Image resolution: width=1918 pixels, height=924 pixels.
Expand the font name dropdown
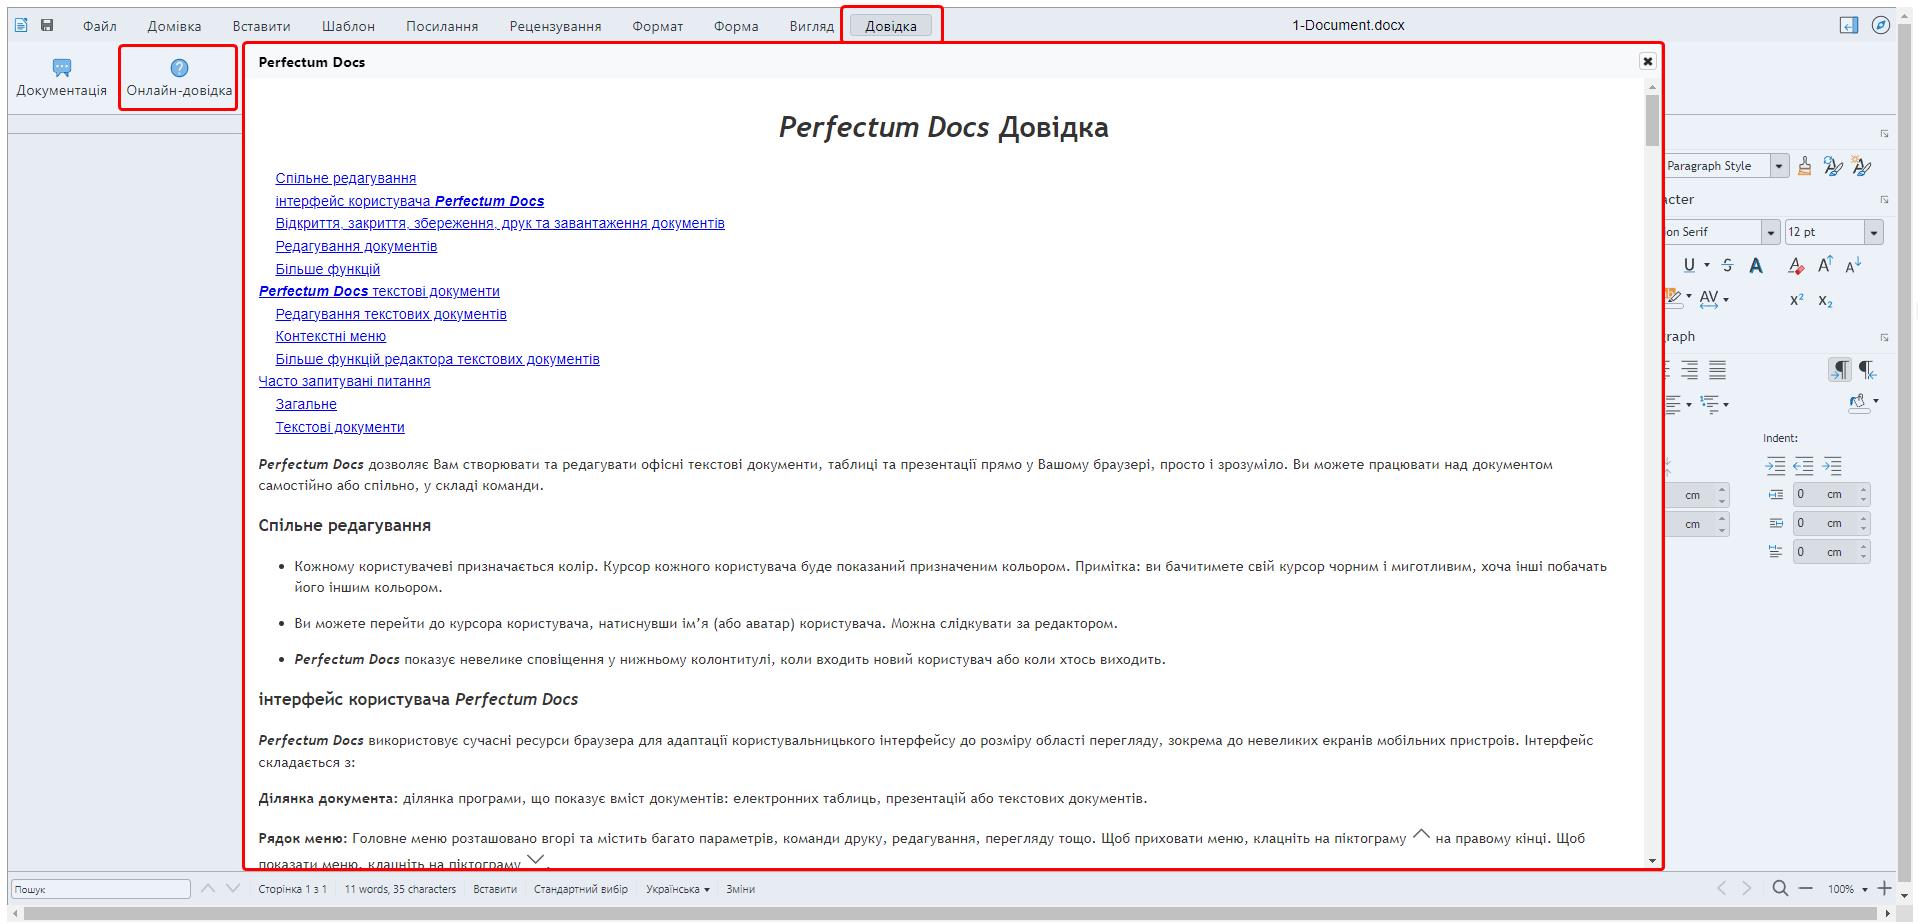click(1770, 232)
